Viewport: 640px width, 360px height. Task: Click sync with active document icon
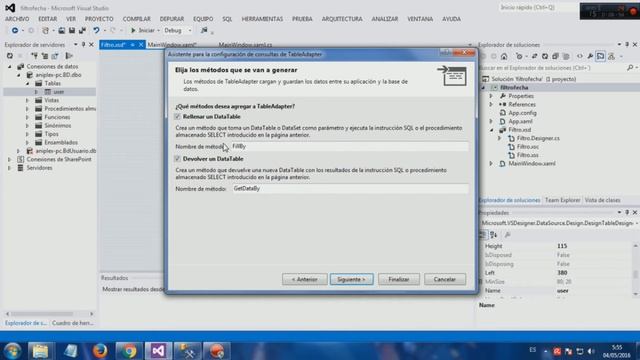pos(534,56)
